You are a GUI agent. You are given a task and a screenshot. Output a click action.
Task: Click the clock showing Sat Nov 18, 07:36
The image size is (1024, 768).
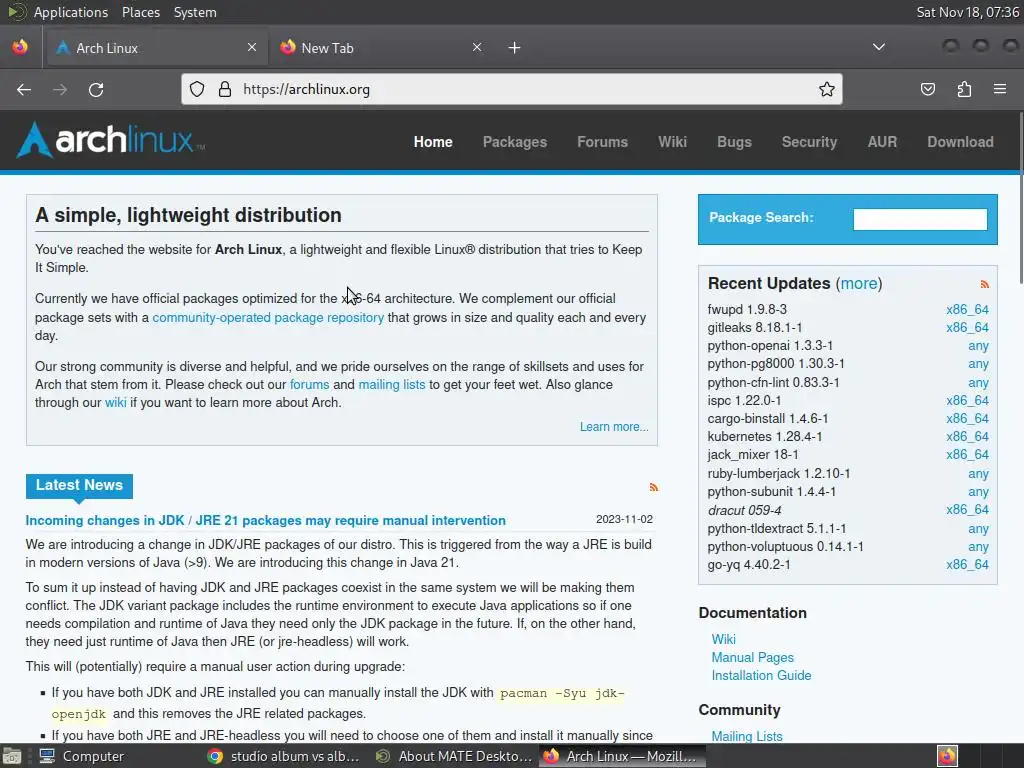(x=967, y=12)
